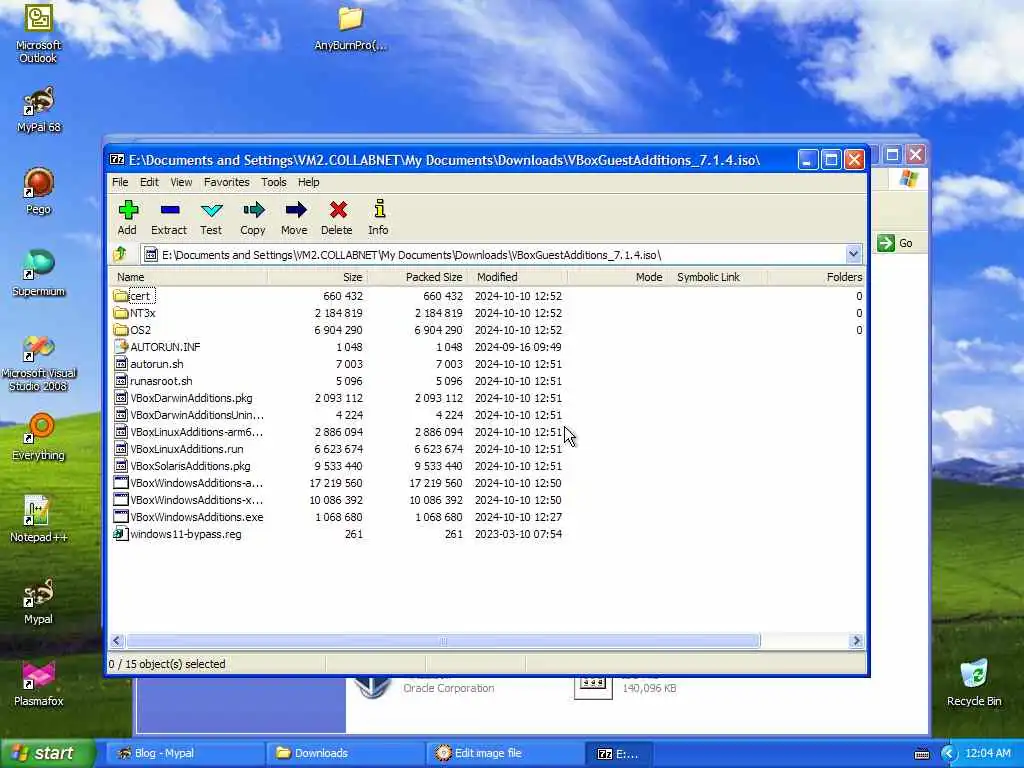Select the 17 219 560 VBoxWindowsAdditions-a file
1024x768 pixels.
(x=188, y=483)
